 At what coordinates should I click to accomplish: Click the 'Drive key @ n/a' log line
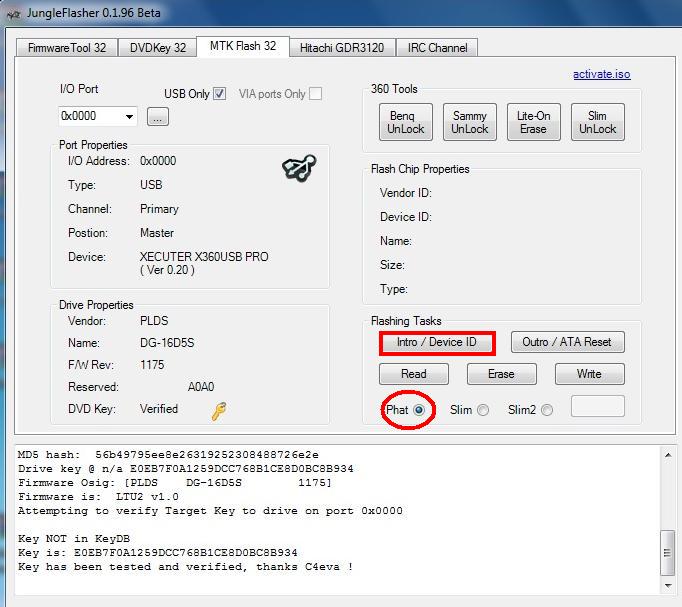tap(186, 469)
